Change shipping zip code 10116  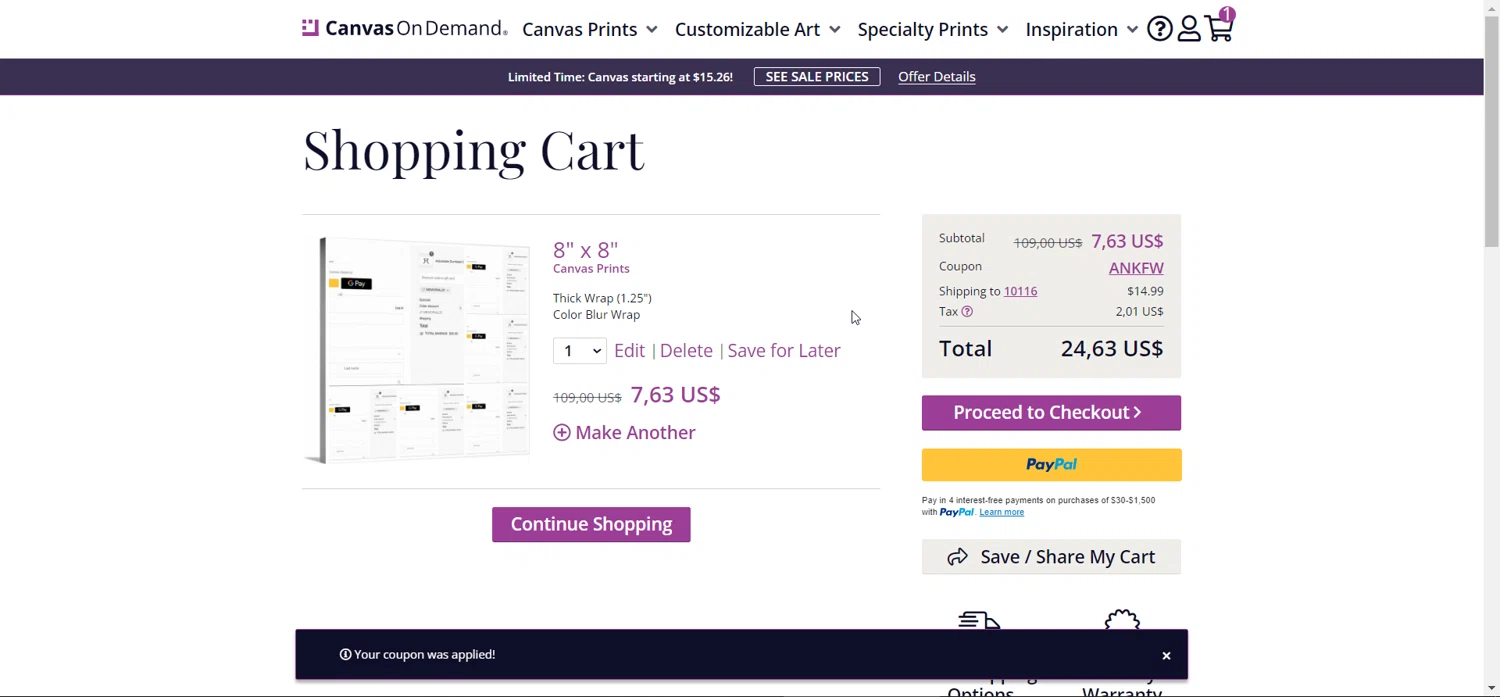1020,291
